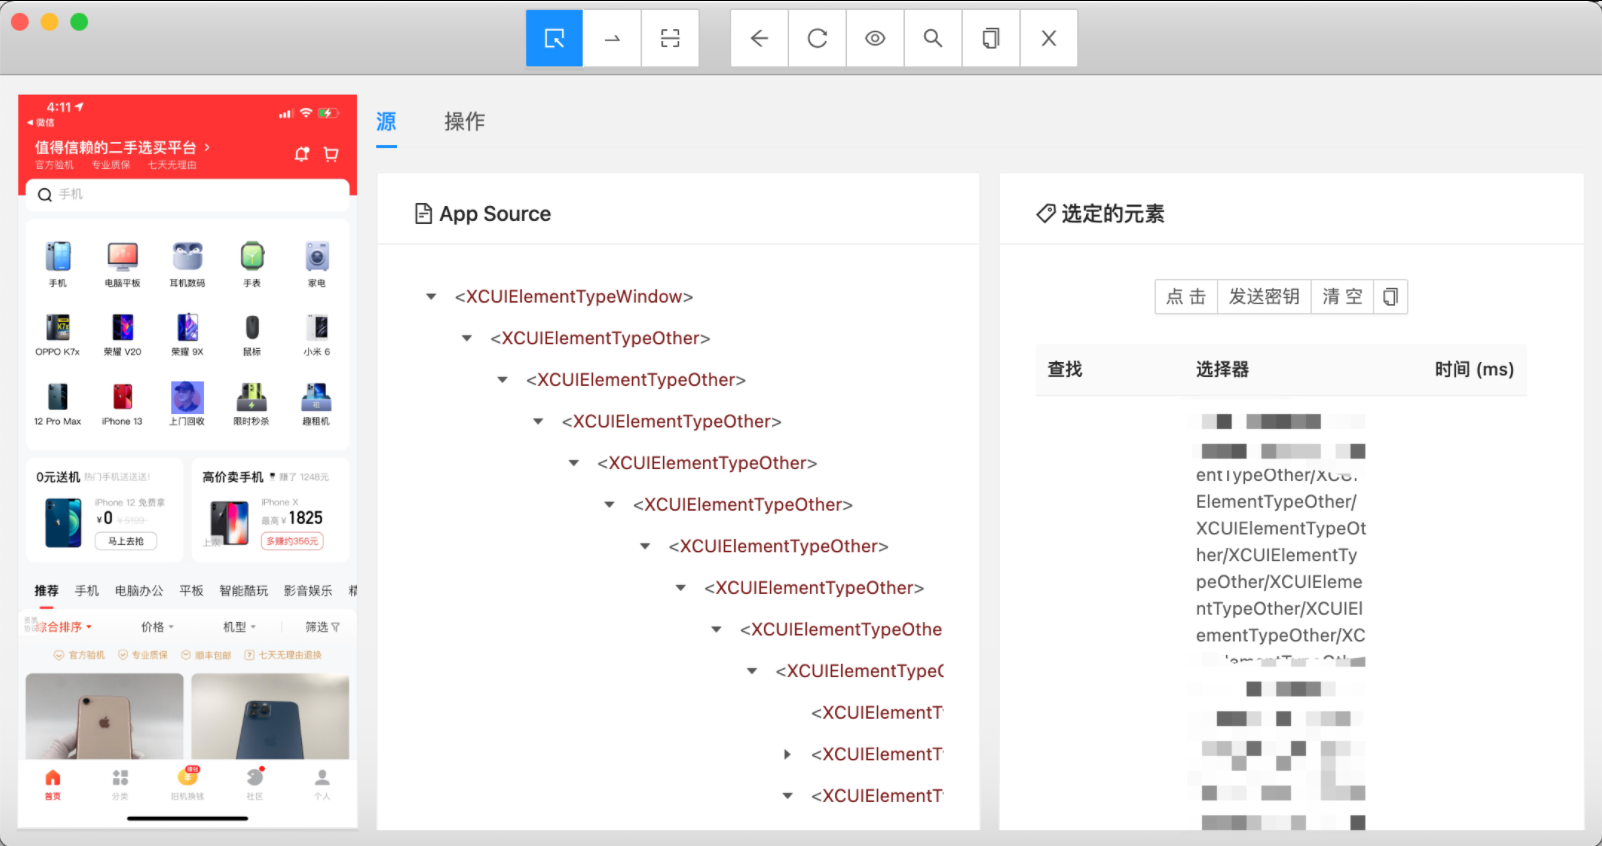Switch to Swipe by Coordinates mode

click(612, 38)
